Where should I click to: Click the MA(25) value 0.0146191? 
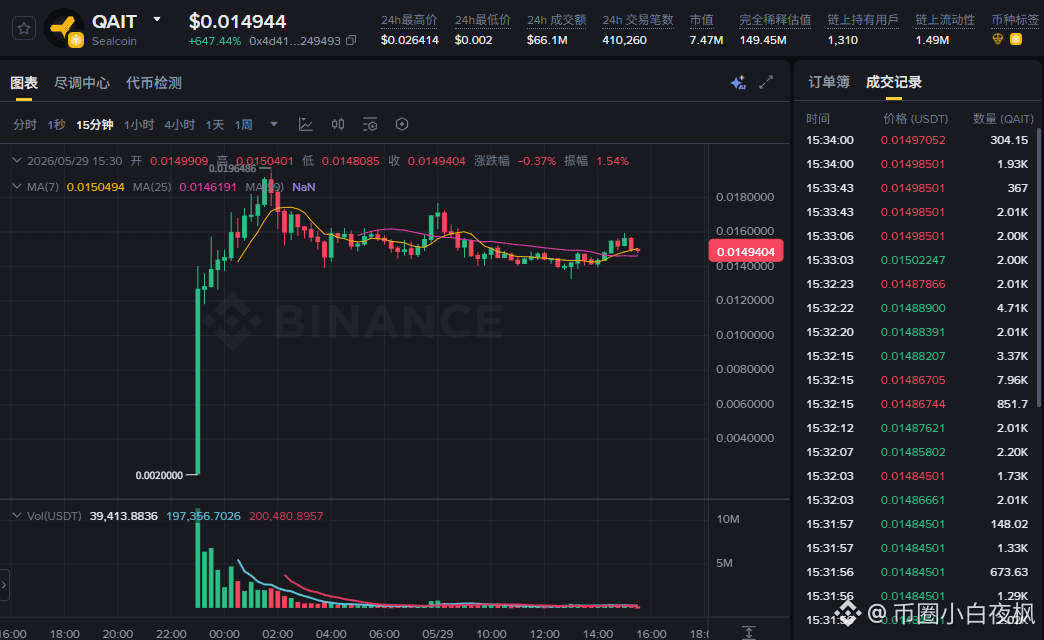(208, 187)
